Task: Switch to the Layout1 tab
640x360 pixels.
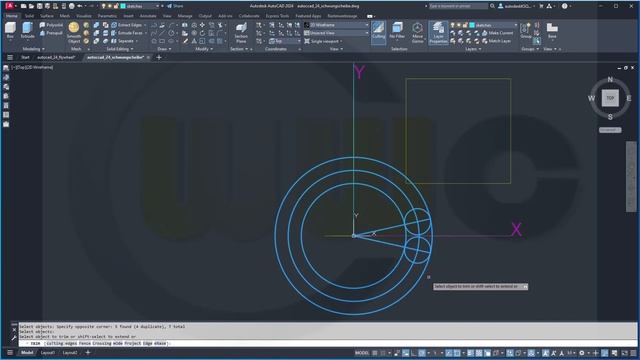Action: click(x=48, y=353)
